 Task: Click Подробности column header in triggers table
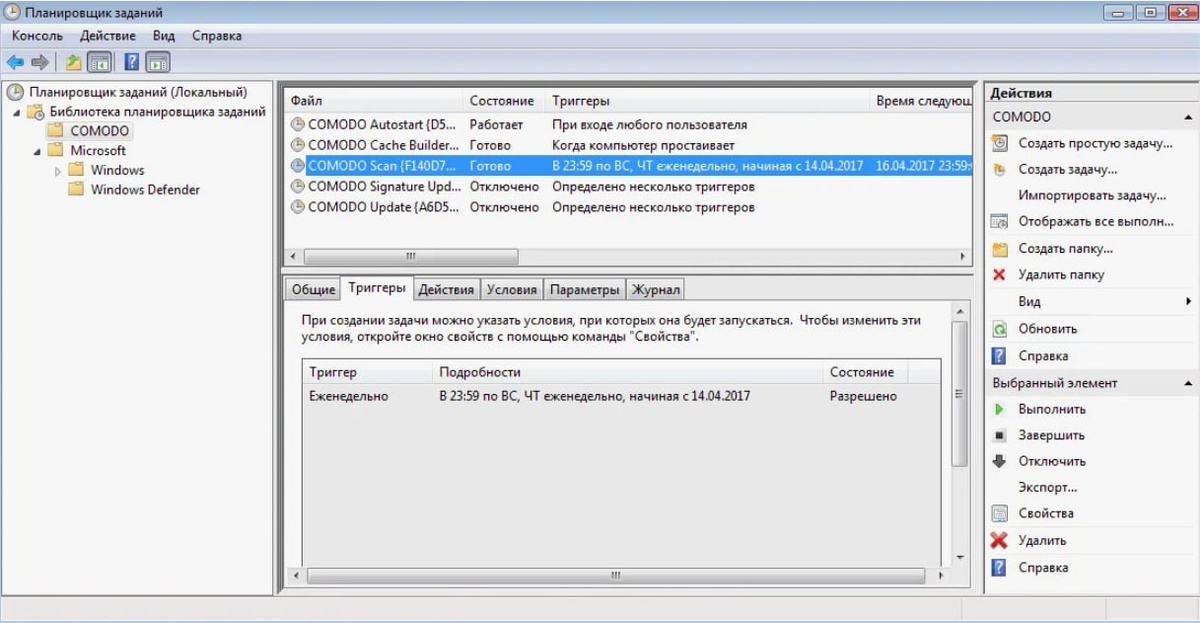(628, 372)
